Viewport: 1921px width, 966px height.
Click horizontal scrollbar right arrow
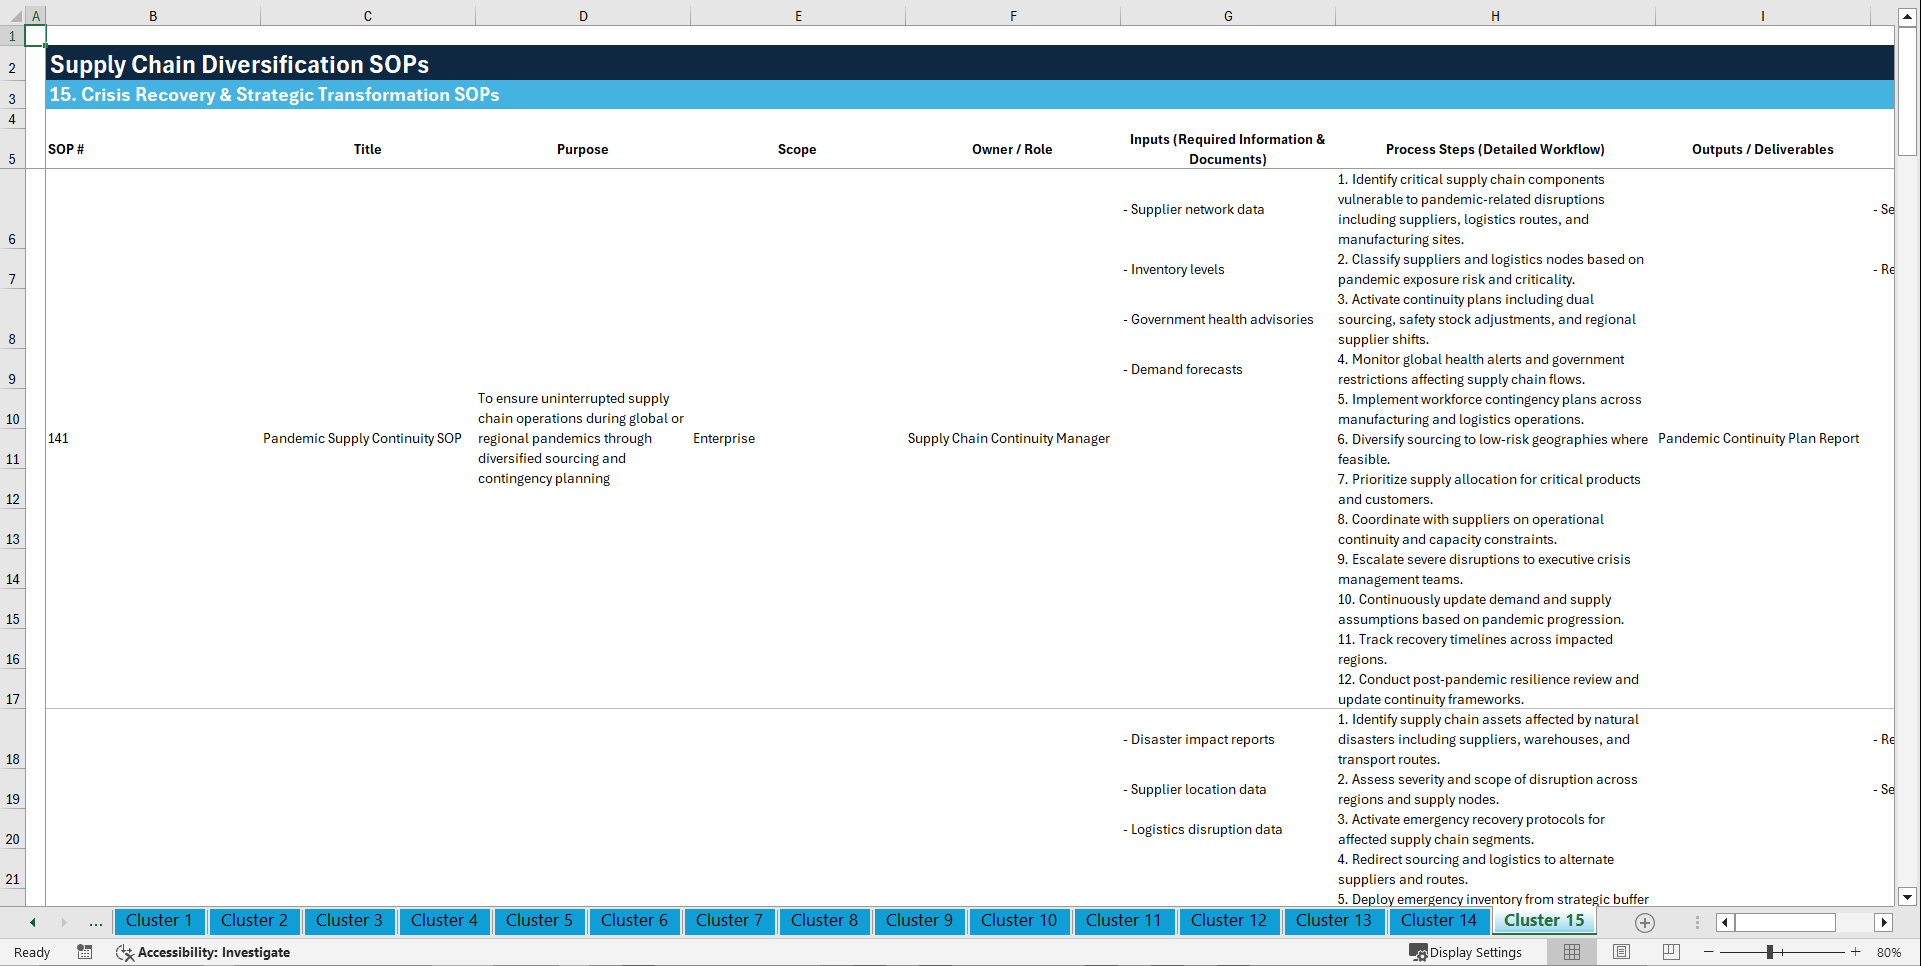1884,922
